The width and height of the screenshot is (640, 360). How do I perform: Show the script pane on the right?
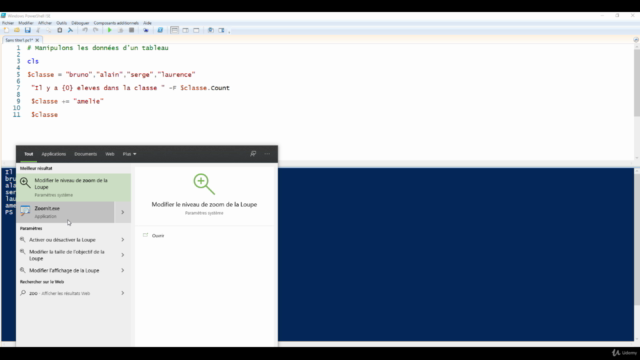click(x=185, y=30)
